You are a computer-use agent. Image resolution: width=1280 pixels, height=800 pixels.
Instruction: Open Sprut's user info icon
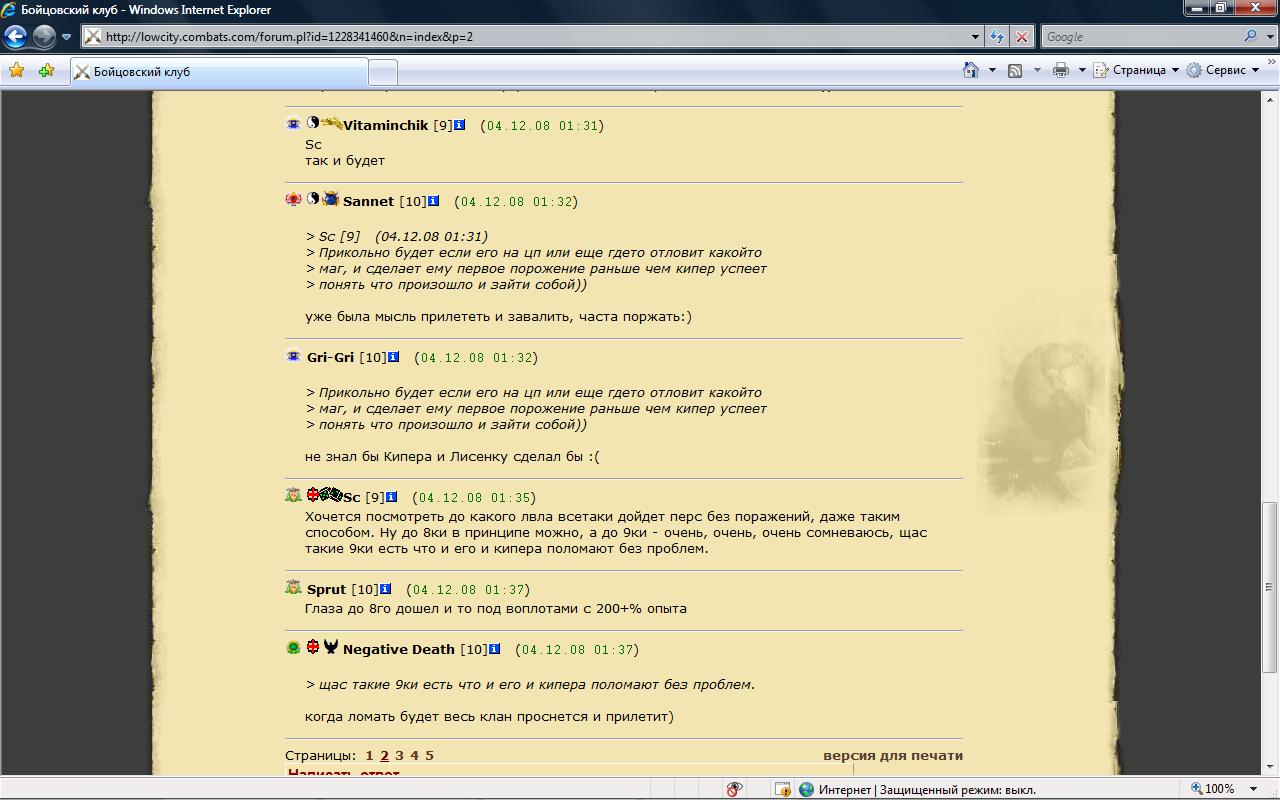click(x=386, y=589)
